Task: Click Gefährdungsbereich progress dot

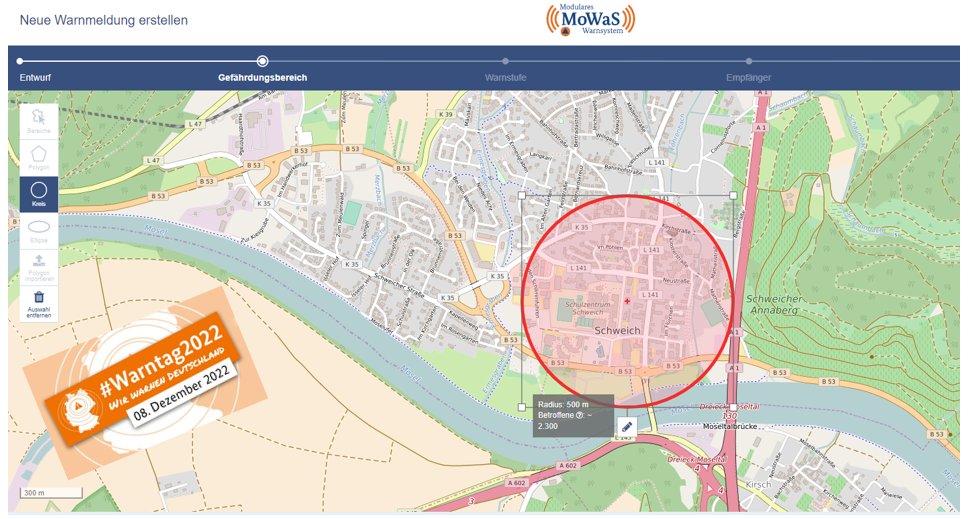Action: tap(262, 61)
